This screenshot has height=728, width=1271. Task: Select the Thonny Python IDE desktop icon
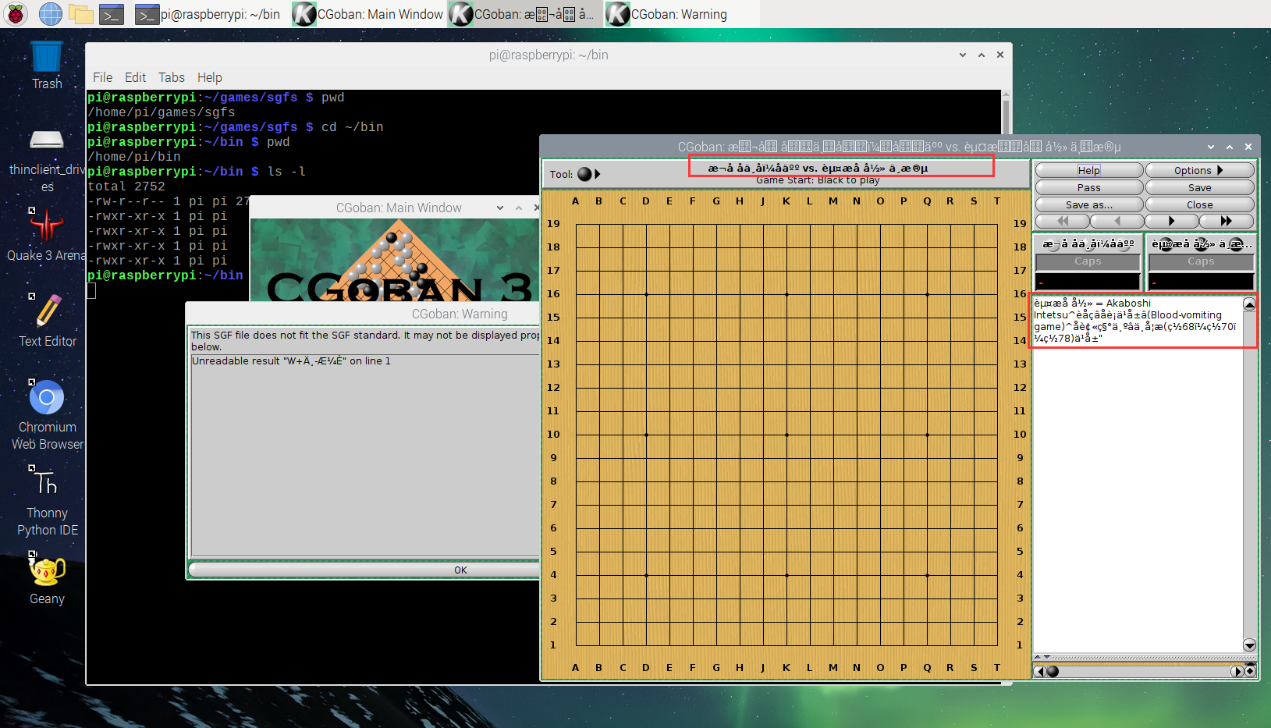(47, 502)
